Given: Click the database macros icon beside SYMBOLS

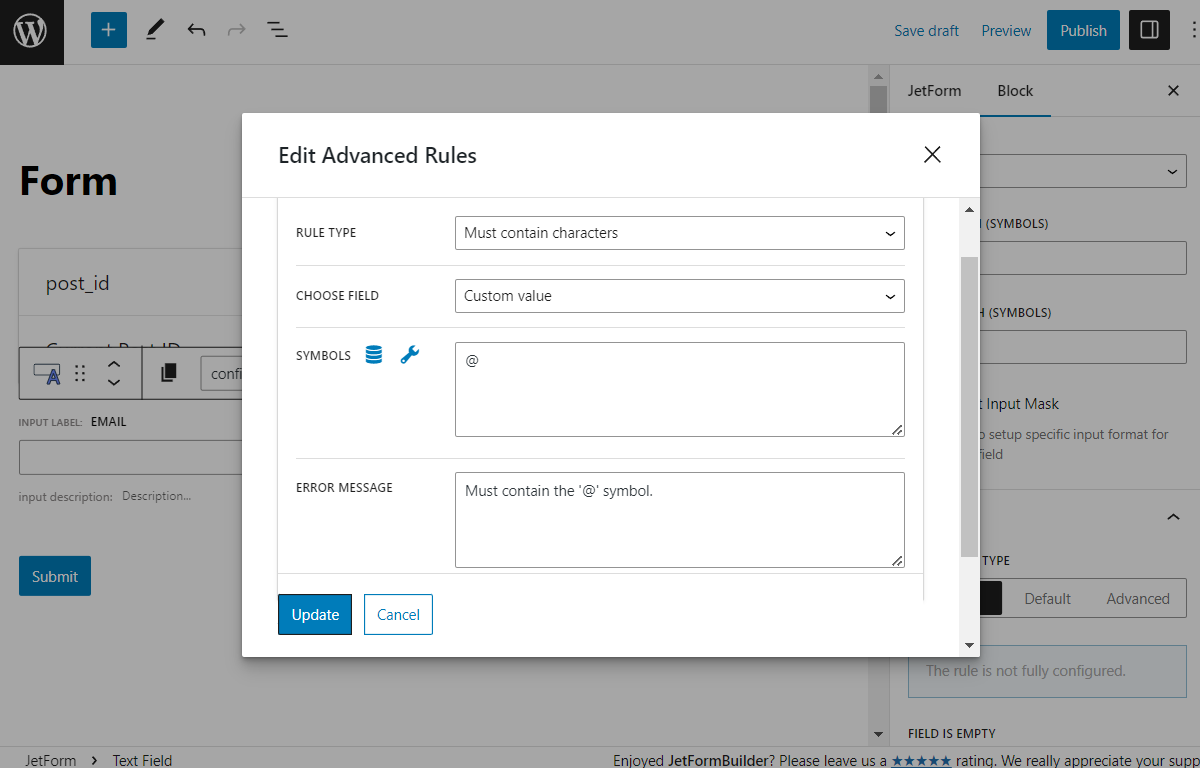Looking at the screenshot, I should (373, 354).
